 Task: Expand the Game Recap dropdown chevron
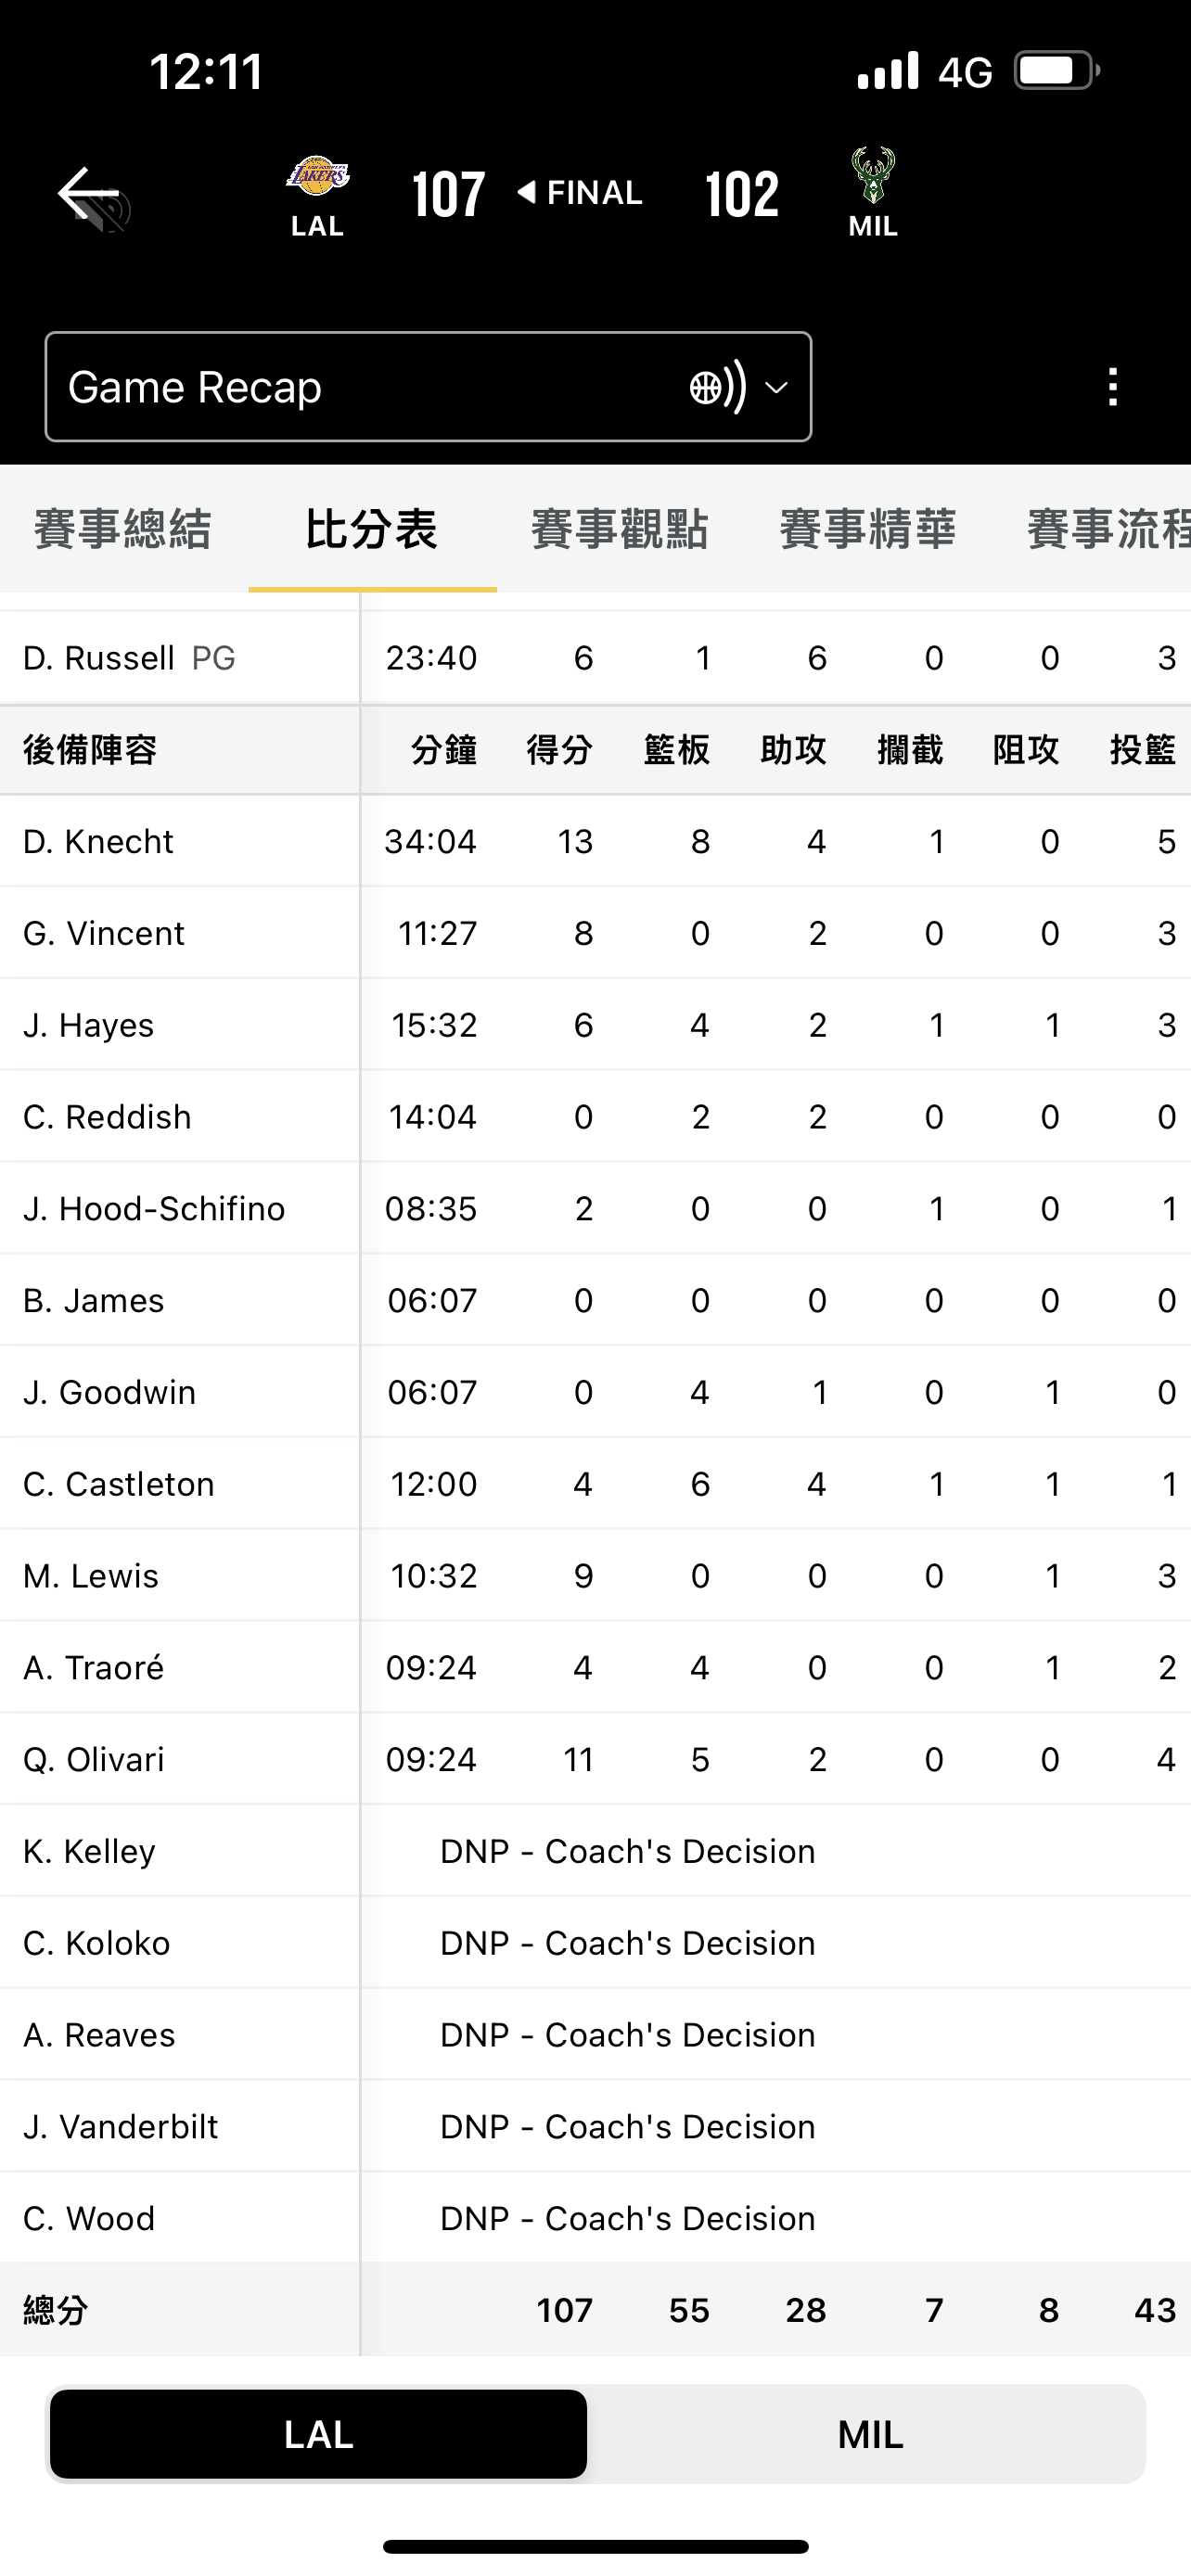tap(776, 388)
